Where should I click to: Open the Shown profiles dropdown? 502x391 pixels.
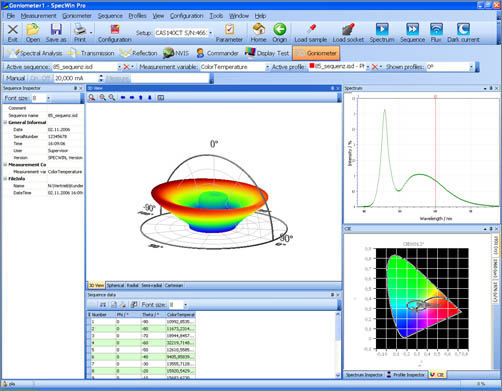pyautogui.click(x=471, y=67)
